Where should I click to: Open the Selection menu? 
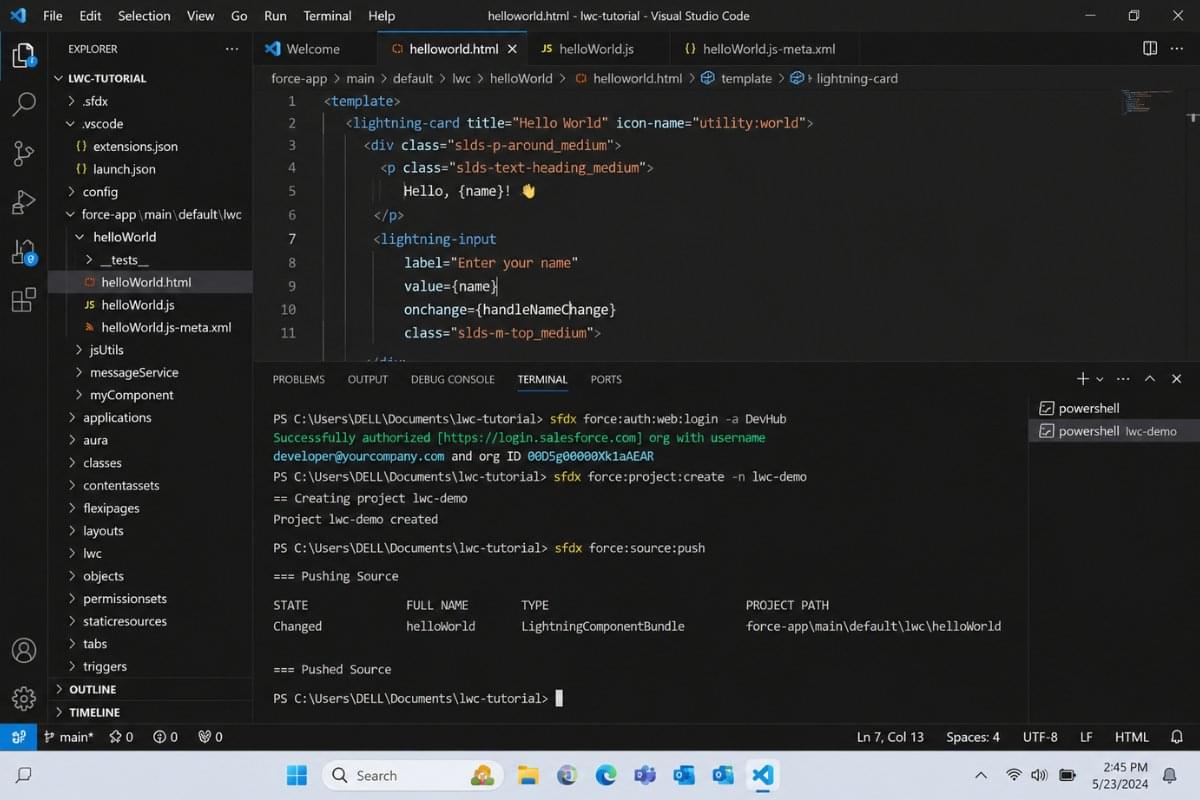click(x=144, y=16)
